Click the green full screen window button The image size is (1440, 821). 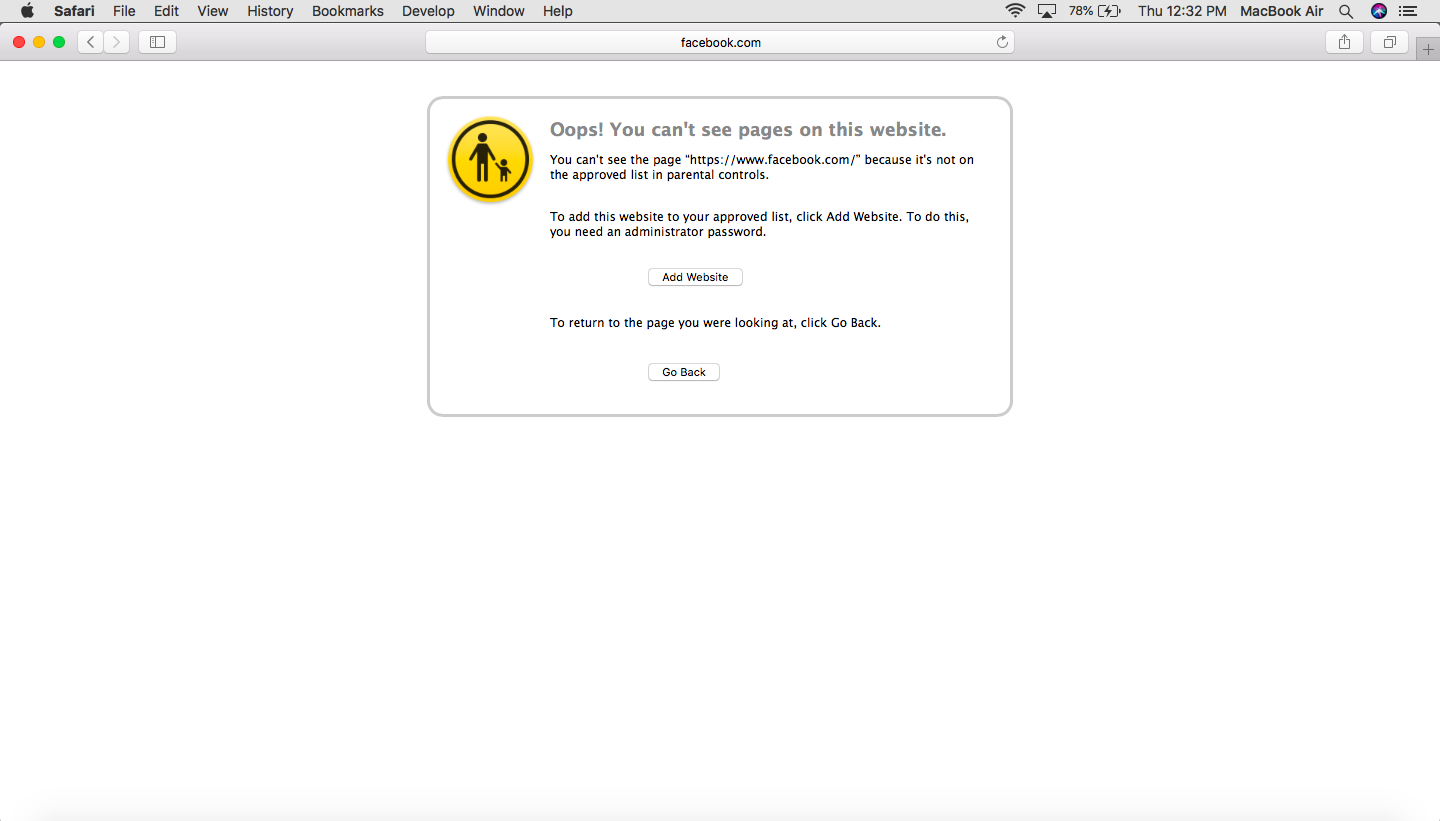coord(59,42)
